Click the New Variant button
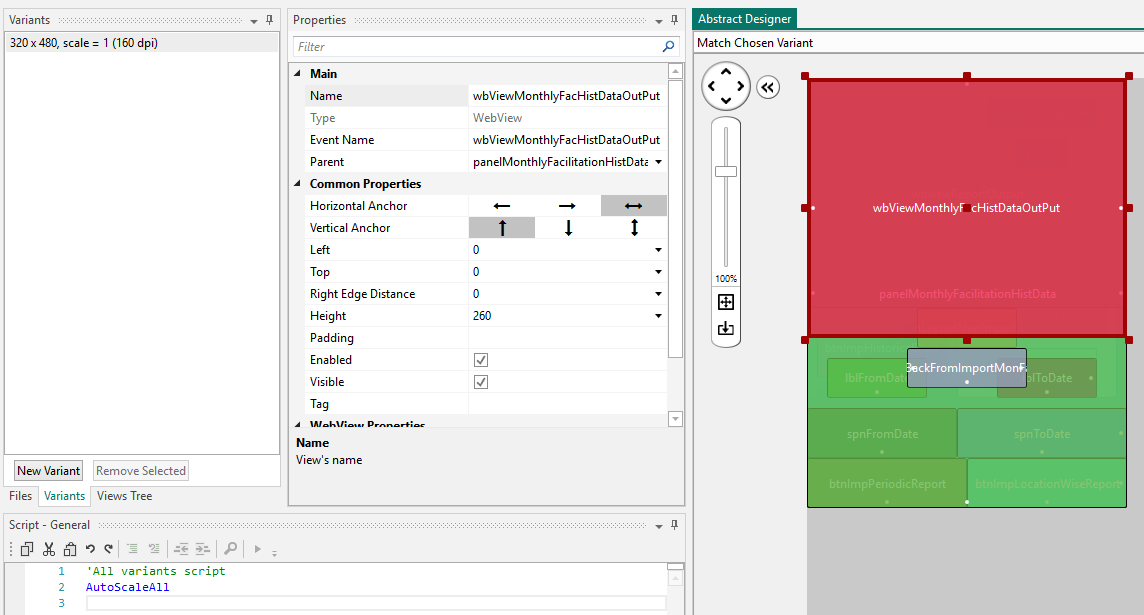The image size is (1144, 615). coord(47,470)
